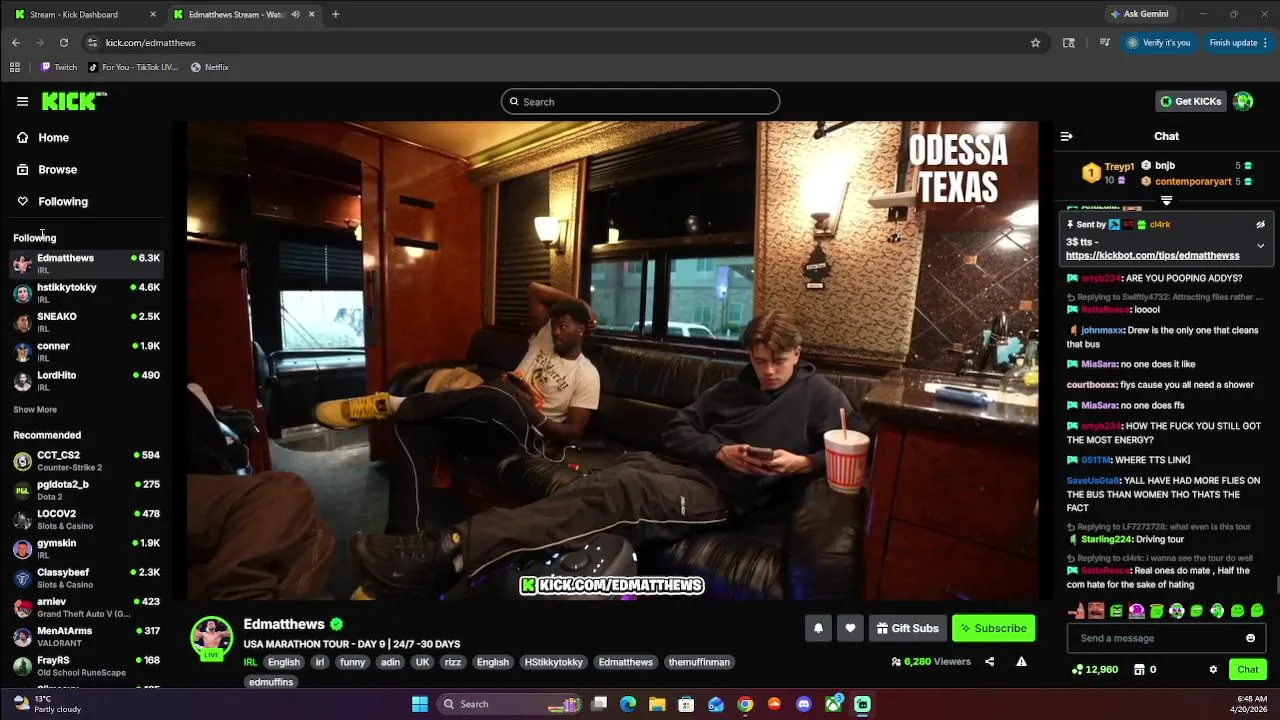Viewport: 1280px width, 720px height.
Task: Open the Kick user avatar menu
Action: coord(1243,101)
